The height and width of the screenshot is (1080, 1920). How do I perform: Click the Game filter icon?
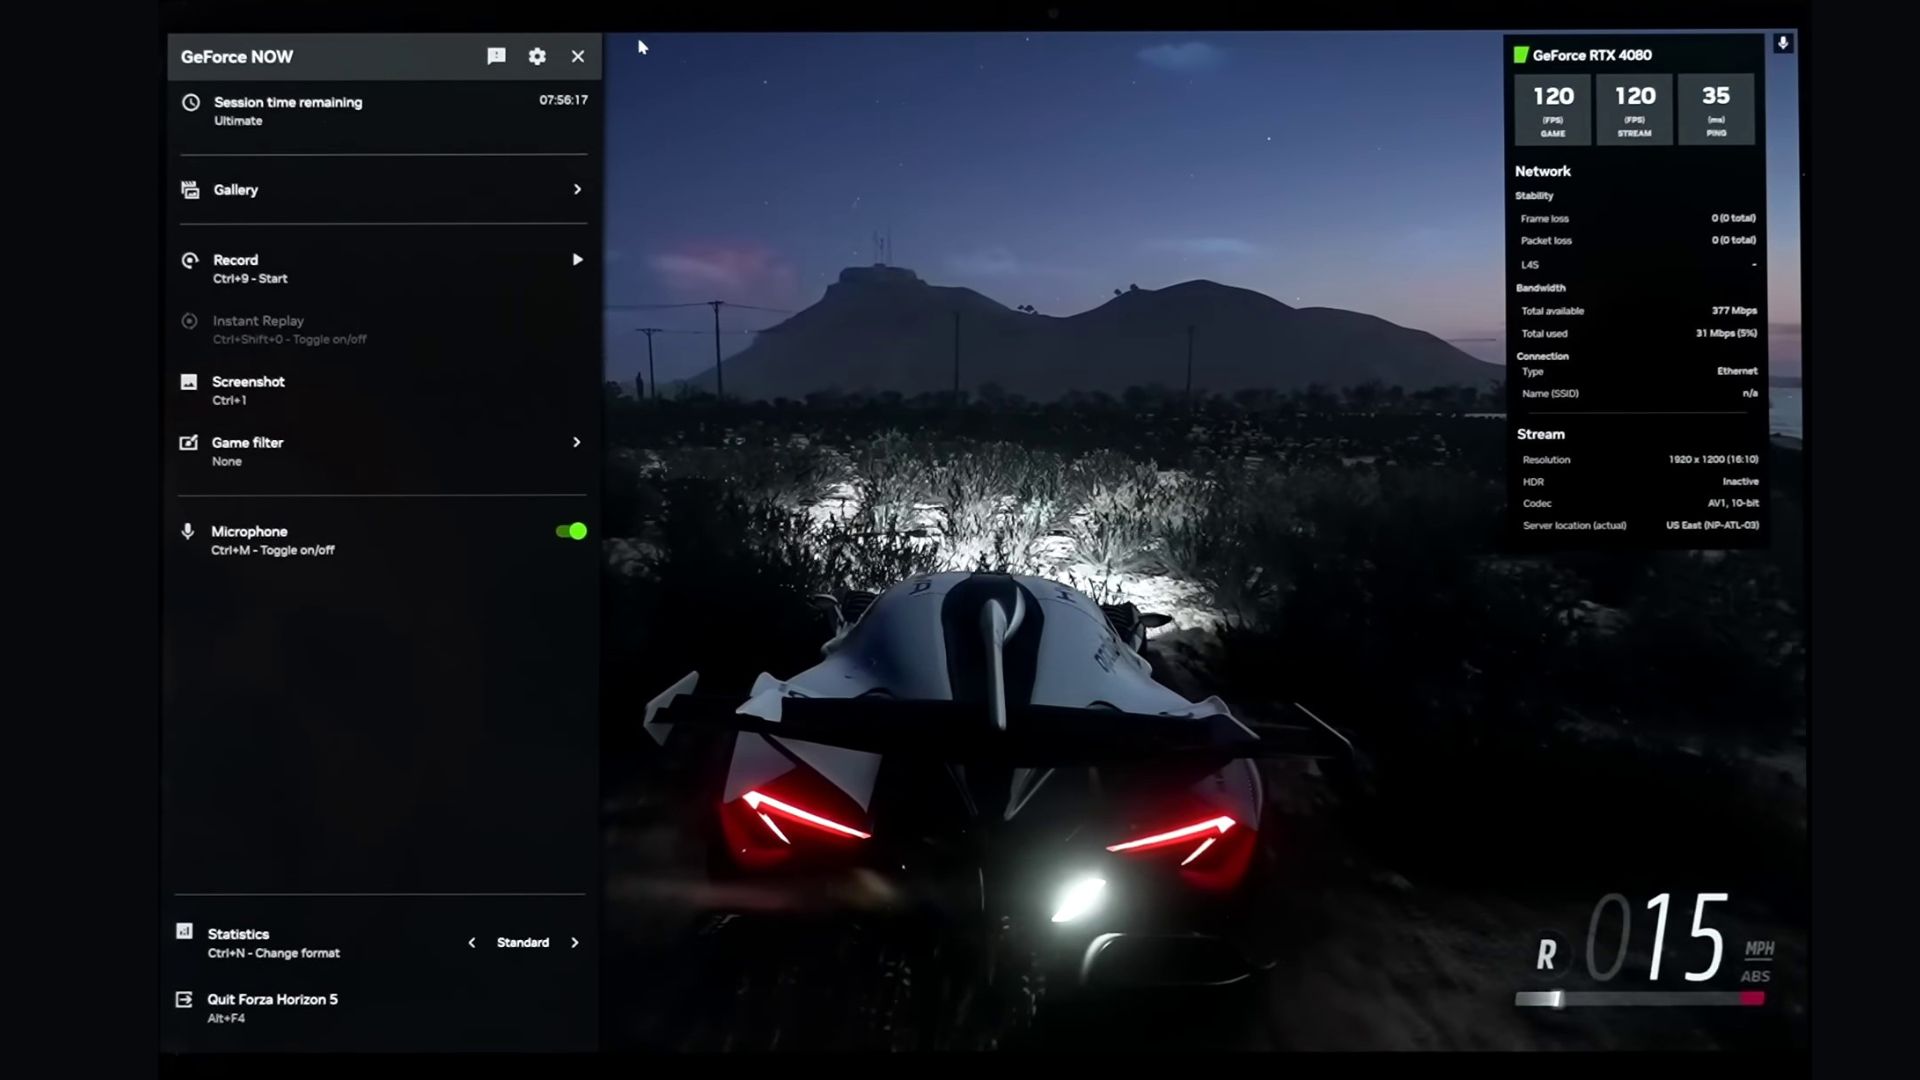[x=188, y=442]
